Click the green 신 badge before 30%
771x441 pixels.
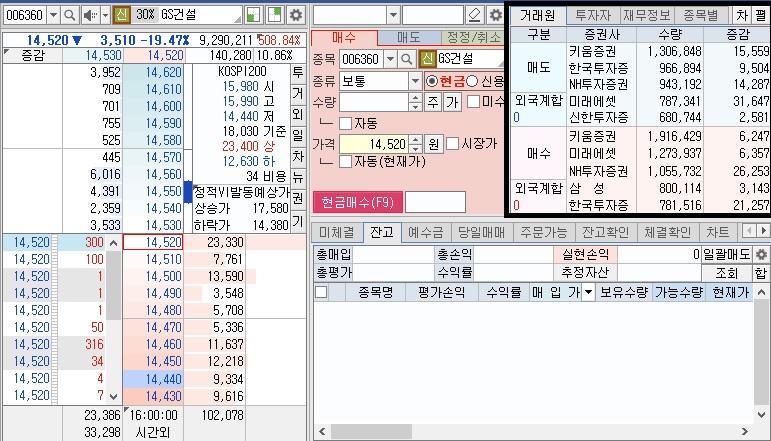coord(121,15)
